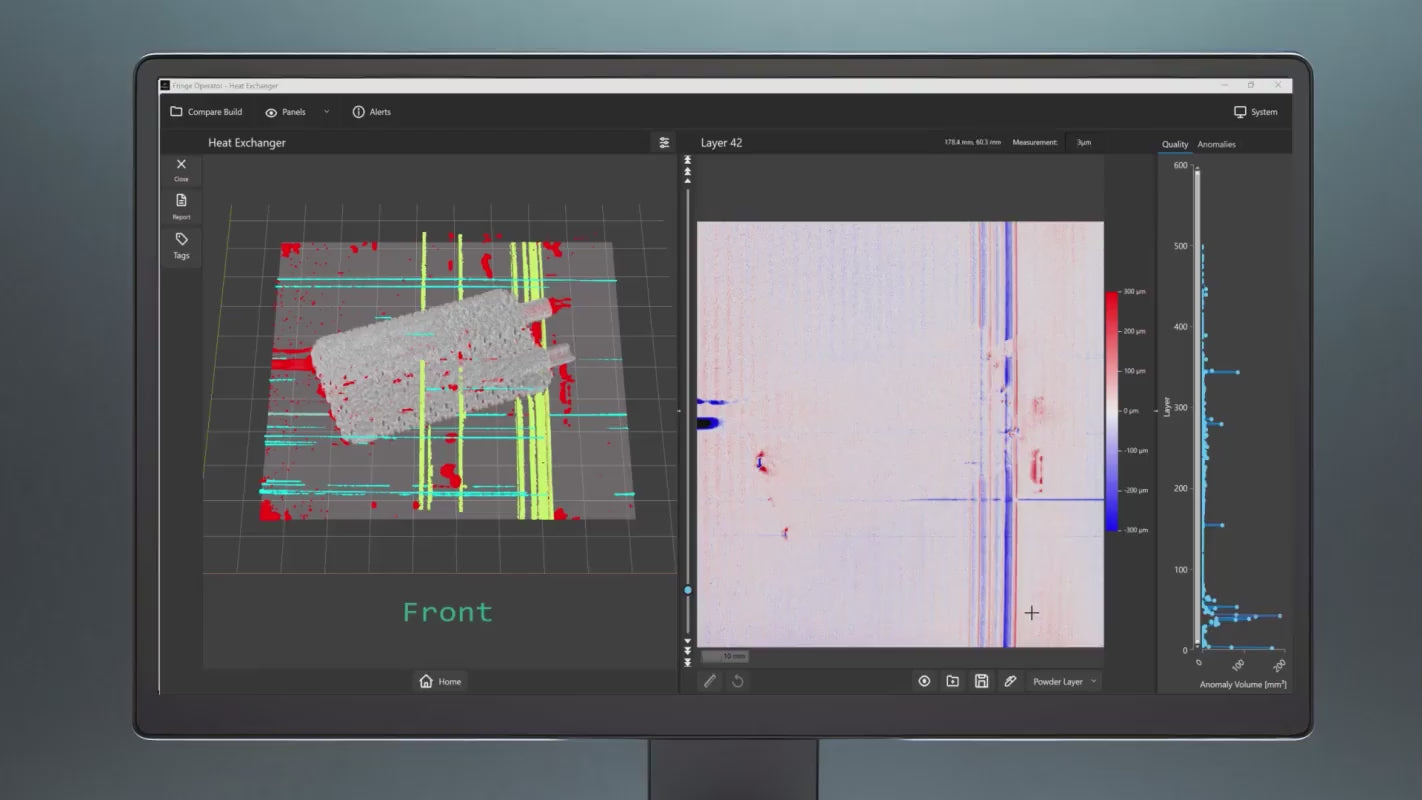Open the System menu button

pos(1255,112)
